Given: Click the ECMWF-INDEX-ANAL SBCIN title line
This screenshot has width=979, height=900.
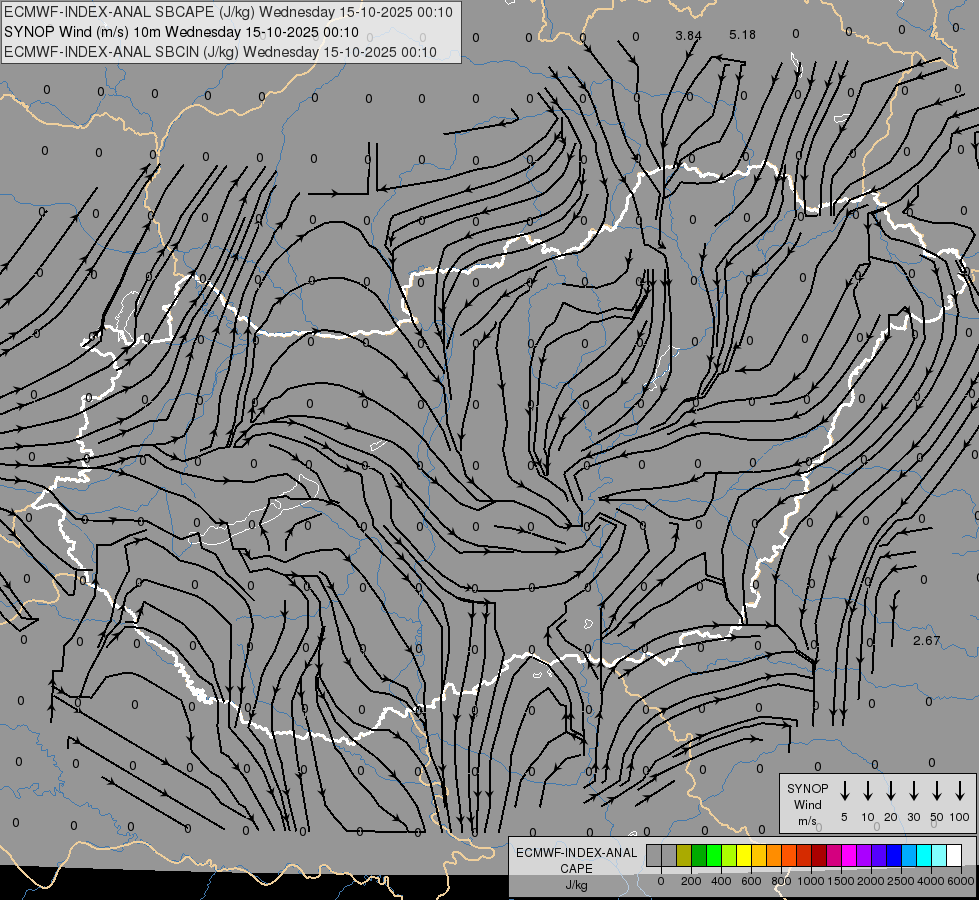Looking at the screenshot, I should [x=220, y=52].
